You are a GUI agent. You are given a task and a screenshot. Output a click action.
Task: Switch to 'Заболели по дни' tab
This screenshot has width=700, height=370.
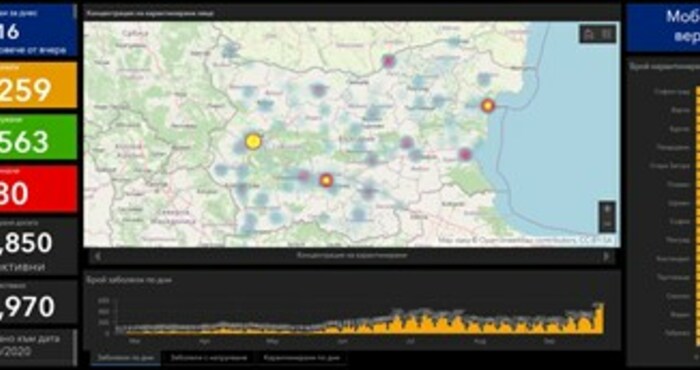click(126, 358)
